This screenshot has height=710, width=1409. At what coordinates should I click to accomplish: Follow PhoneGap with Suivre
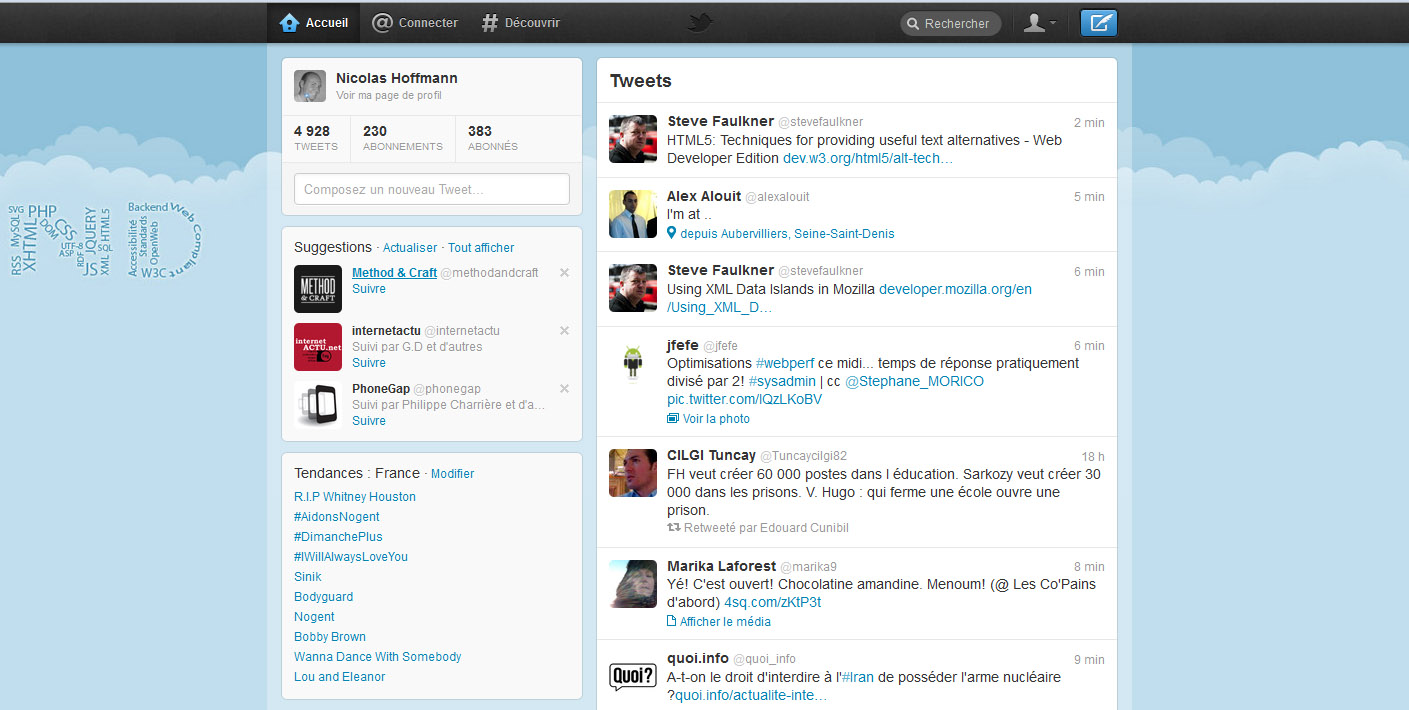point(369,421)
